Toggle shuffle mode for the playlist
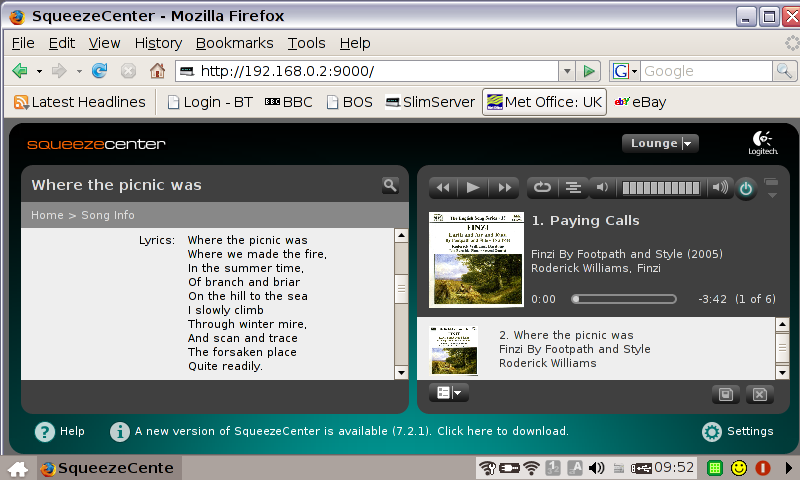 tap(572, 187)
